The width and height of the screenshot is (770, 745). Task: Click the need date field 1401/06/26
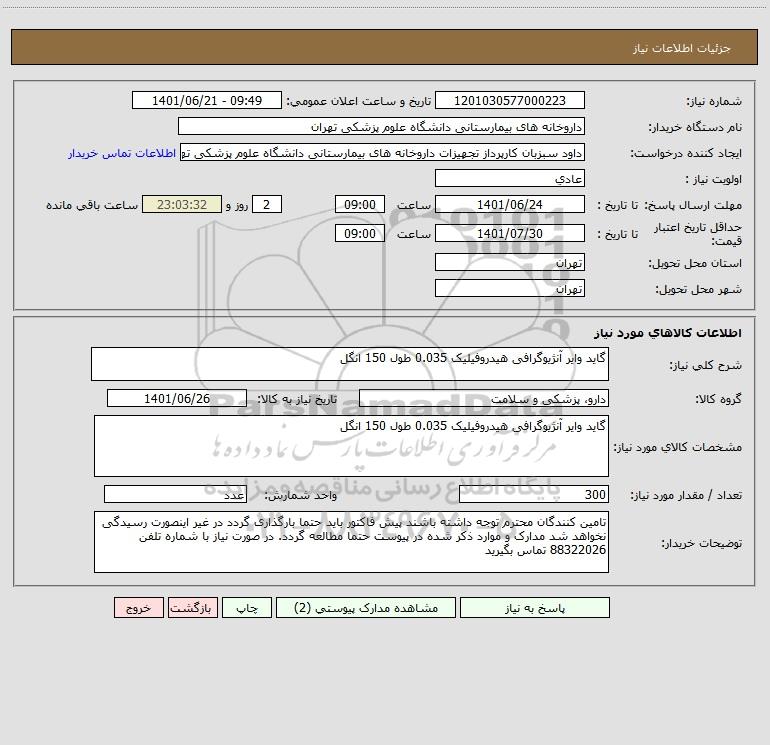pos(177,398)
